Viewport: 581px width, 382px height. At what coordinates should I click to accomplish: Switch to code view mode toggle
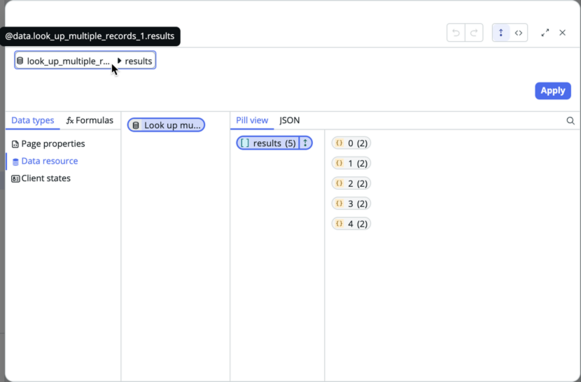pos(518,33)
